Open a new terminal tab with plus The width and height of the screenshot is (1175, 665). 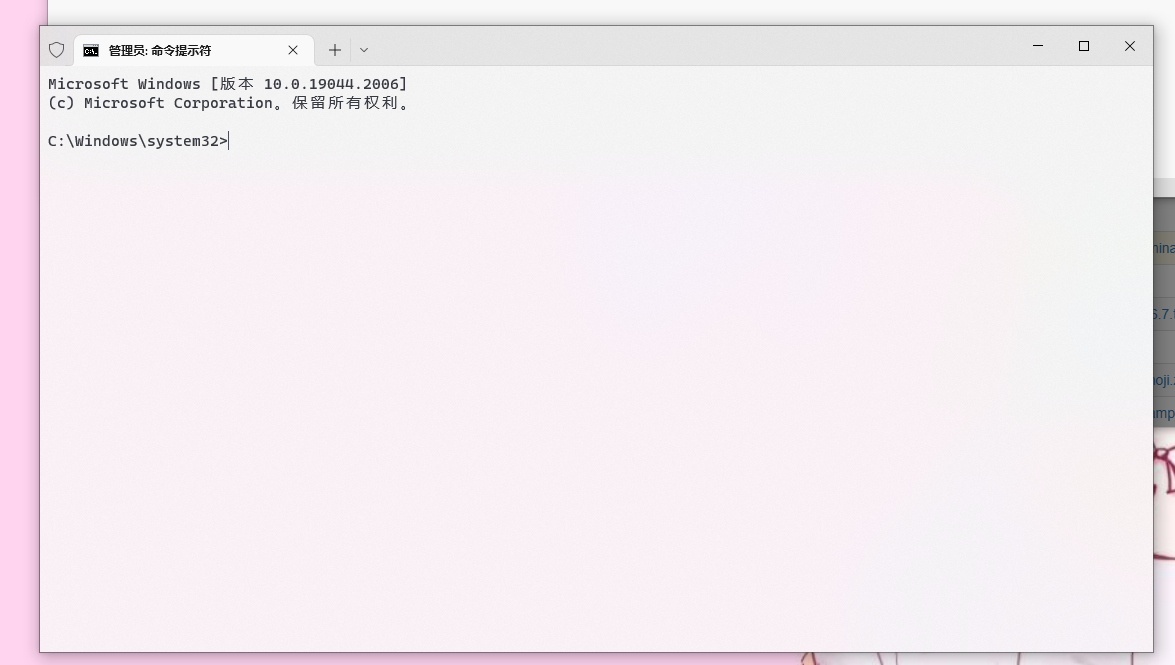point(335,50)
